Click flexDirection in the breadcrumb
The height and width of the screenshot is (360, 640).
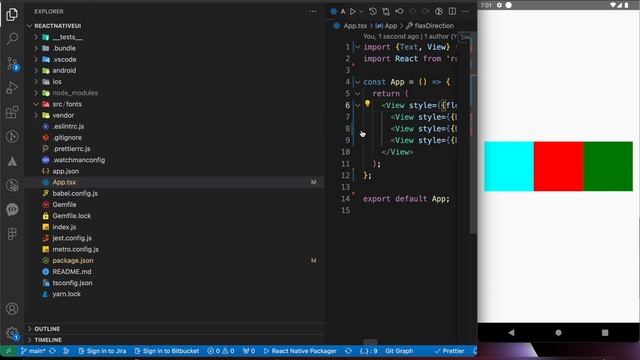click(434, 26)
